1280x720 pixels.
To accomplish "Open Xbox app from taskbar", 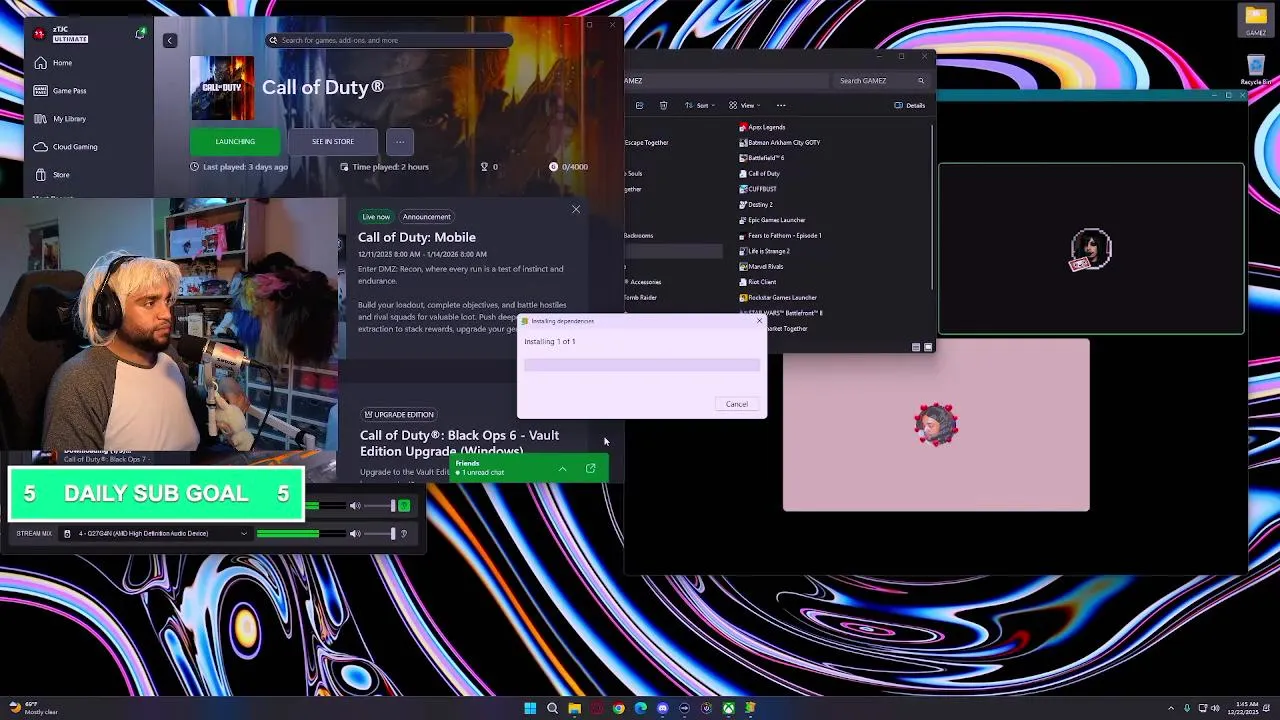I will 728,708.
